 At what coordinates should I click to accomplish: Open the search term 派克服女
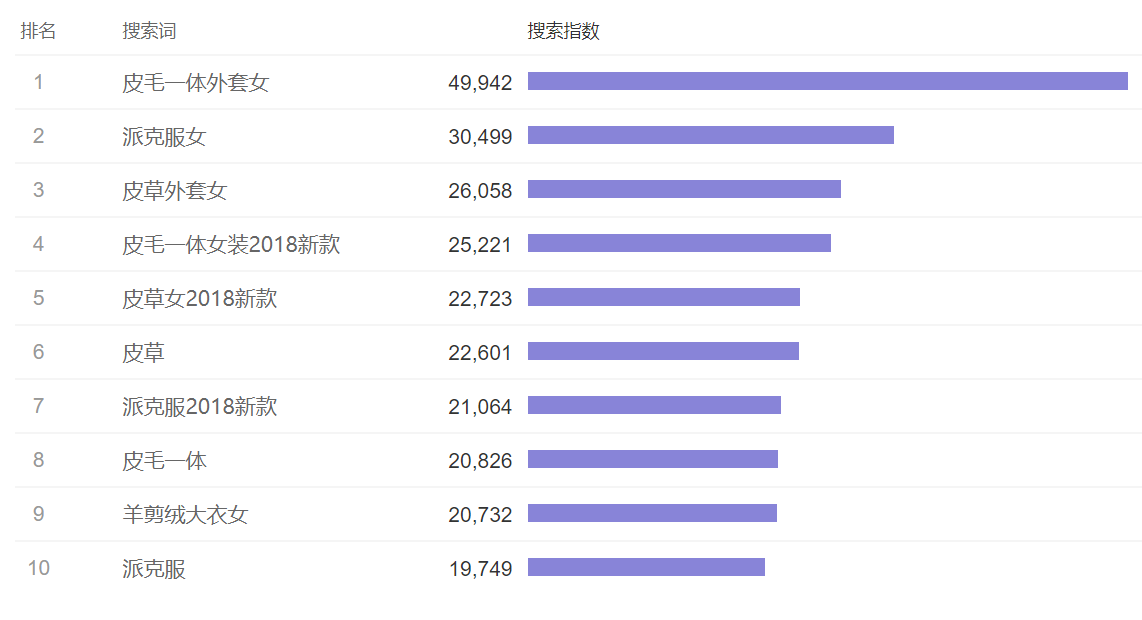pyautogui.click(x=164, y=136)
